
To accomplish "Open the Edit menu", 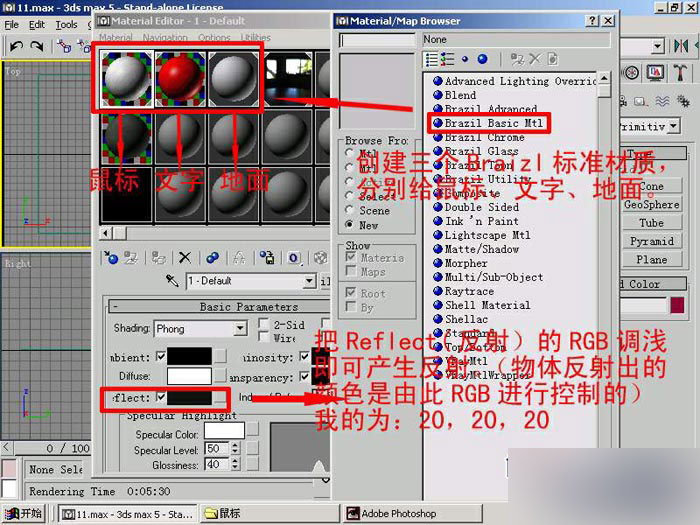I will click(x=37, y=25).
